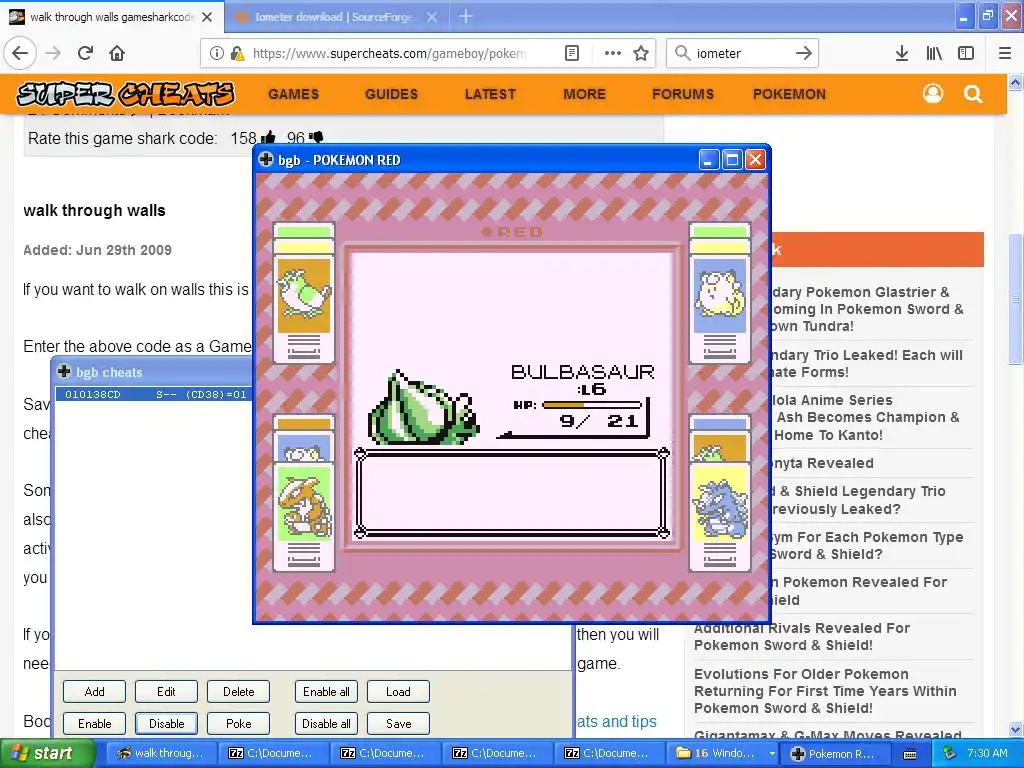The image size is (1024, 768).
Task: Submit the iometer search with arrow
Action: (804, 54)
